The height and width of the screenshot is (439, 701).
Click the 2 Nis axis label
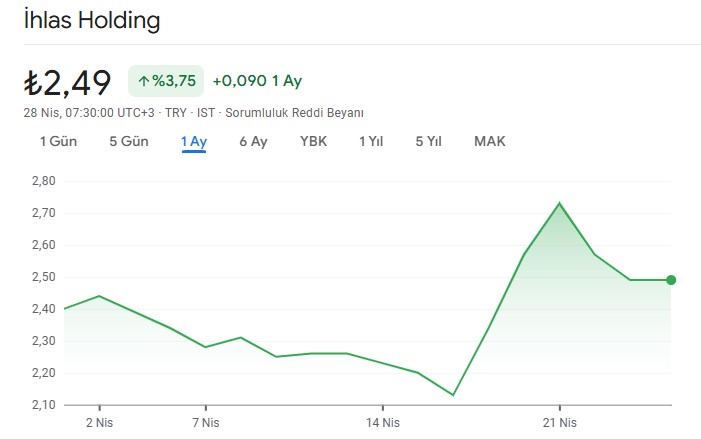[99, 422]
